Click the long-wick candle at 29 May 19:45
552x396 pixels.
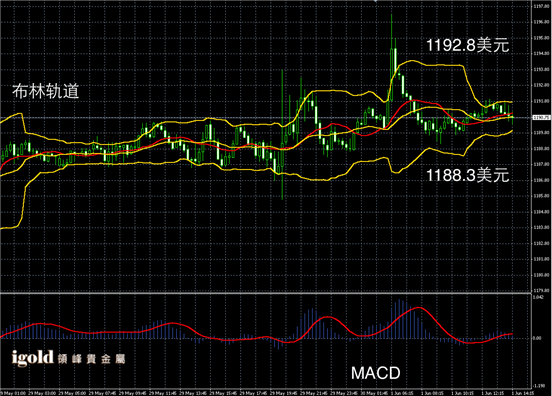pos(282,134)
